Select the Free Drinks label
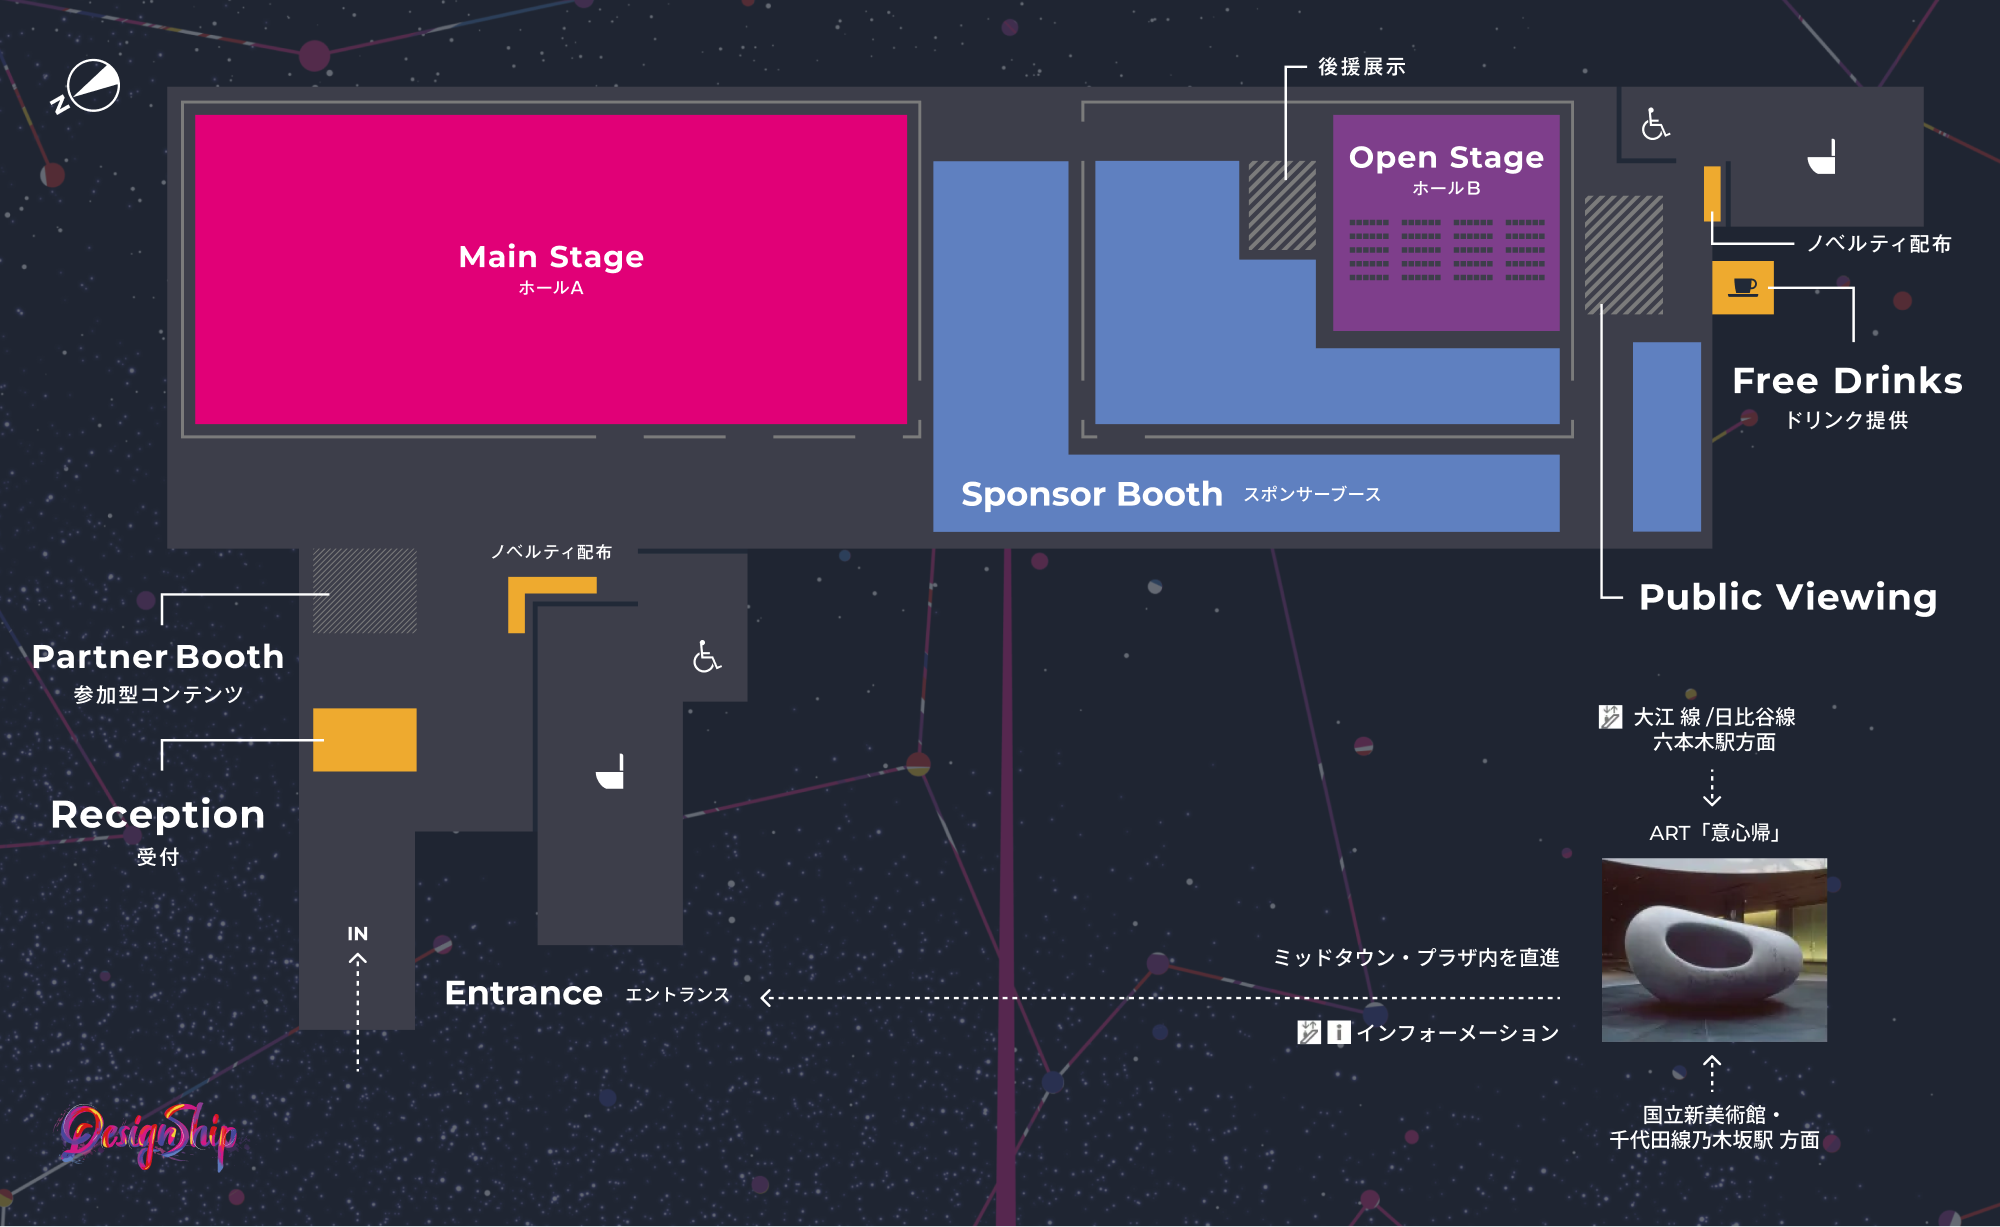Image resolution: width=2000 pixels, height=1227 pixels. pyautogui.click(x=1845, y=381)
